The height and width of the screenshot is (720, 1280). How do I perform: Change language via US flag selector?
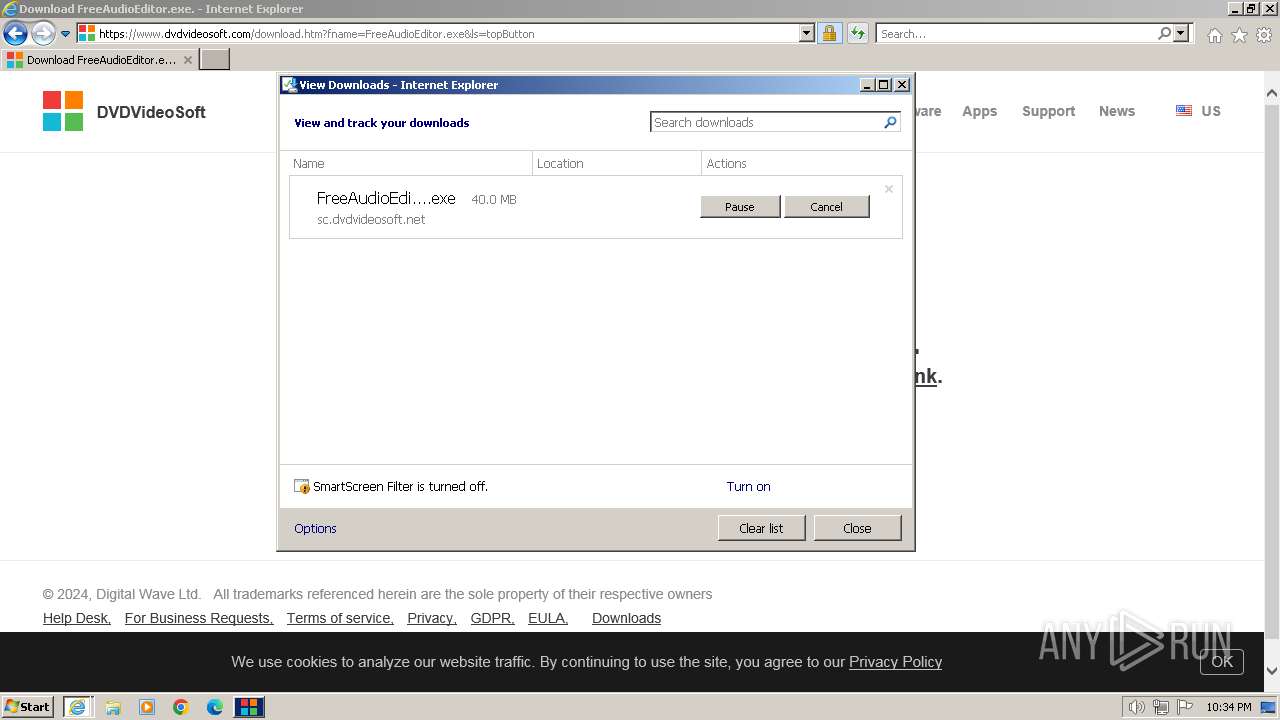tap(1198, 111)
